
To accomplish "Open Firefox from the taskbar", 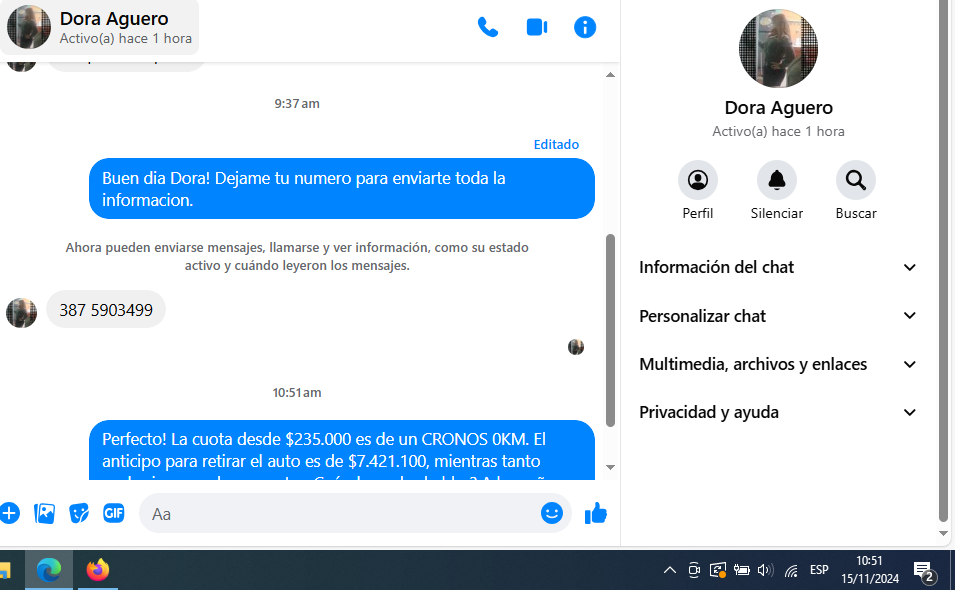I will [97, 570].
